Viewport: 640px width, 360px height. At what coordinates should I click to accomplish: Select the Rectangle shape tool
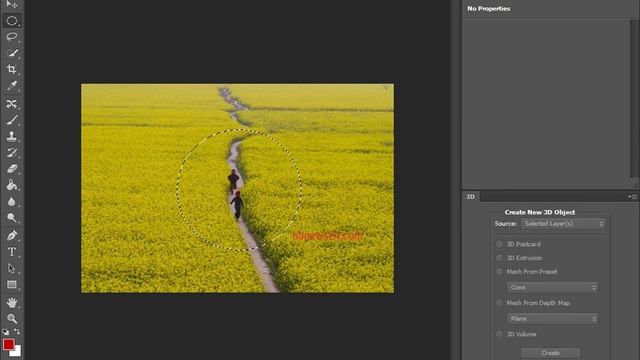tap(12, 284)
